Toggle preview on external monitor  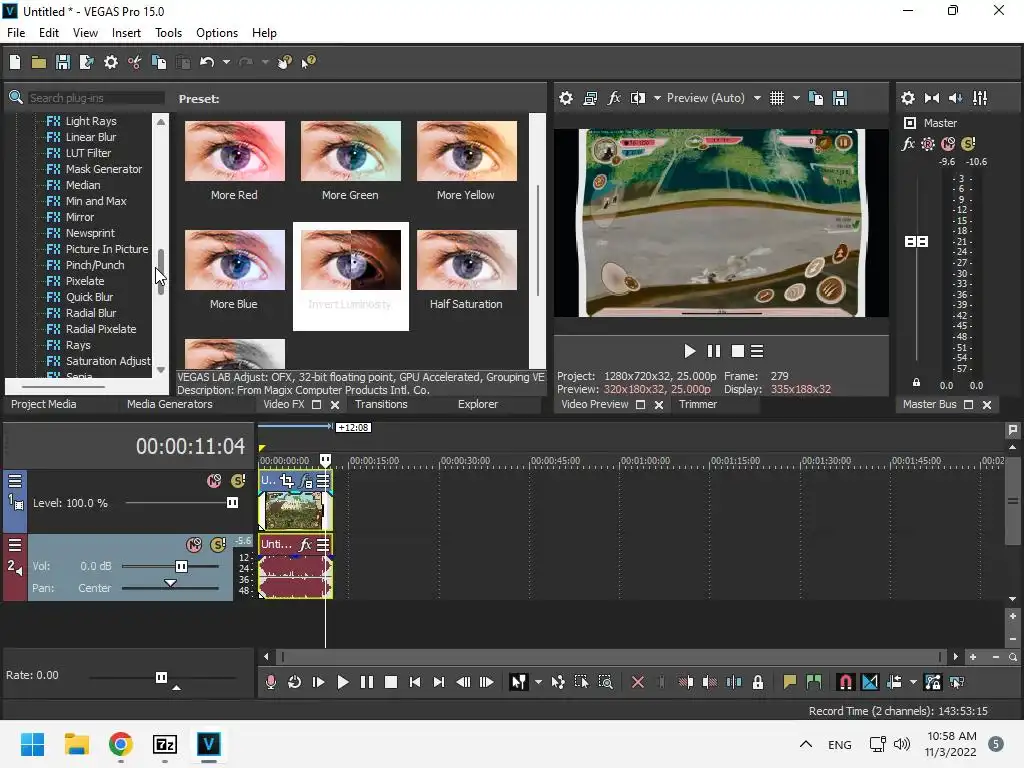590,98
